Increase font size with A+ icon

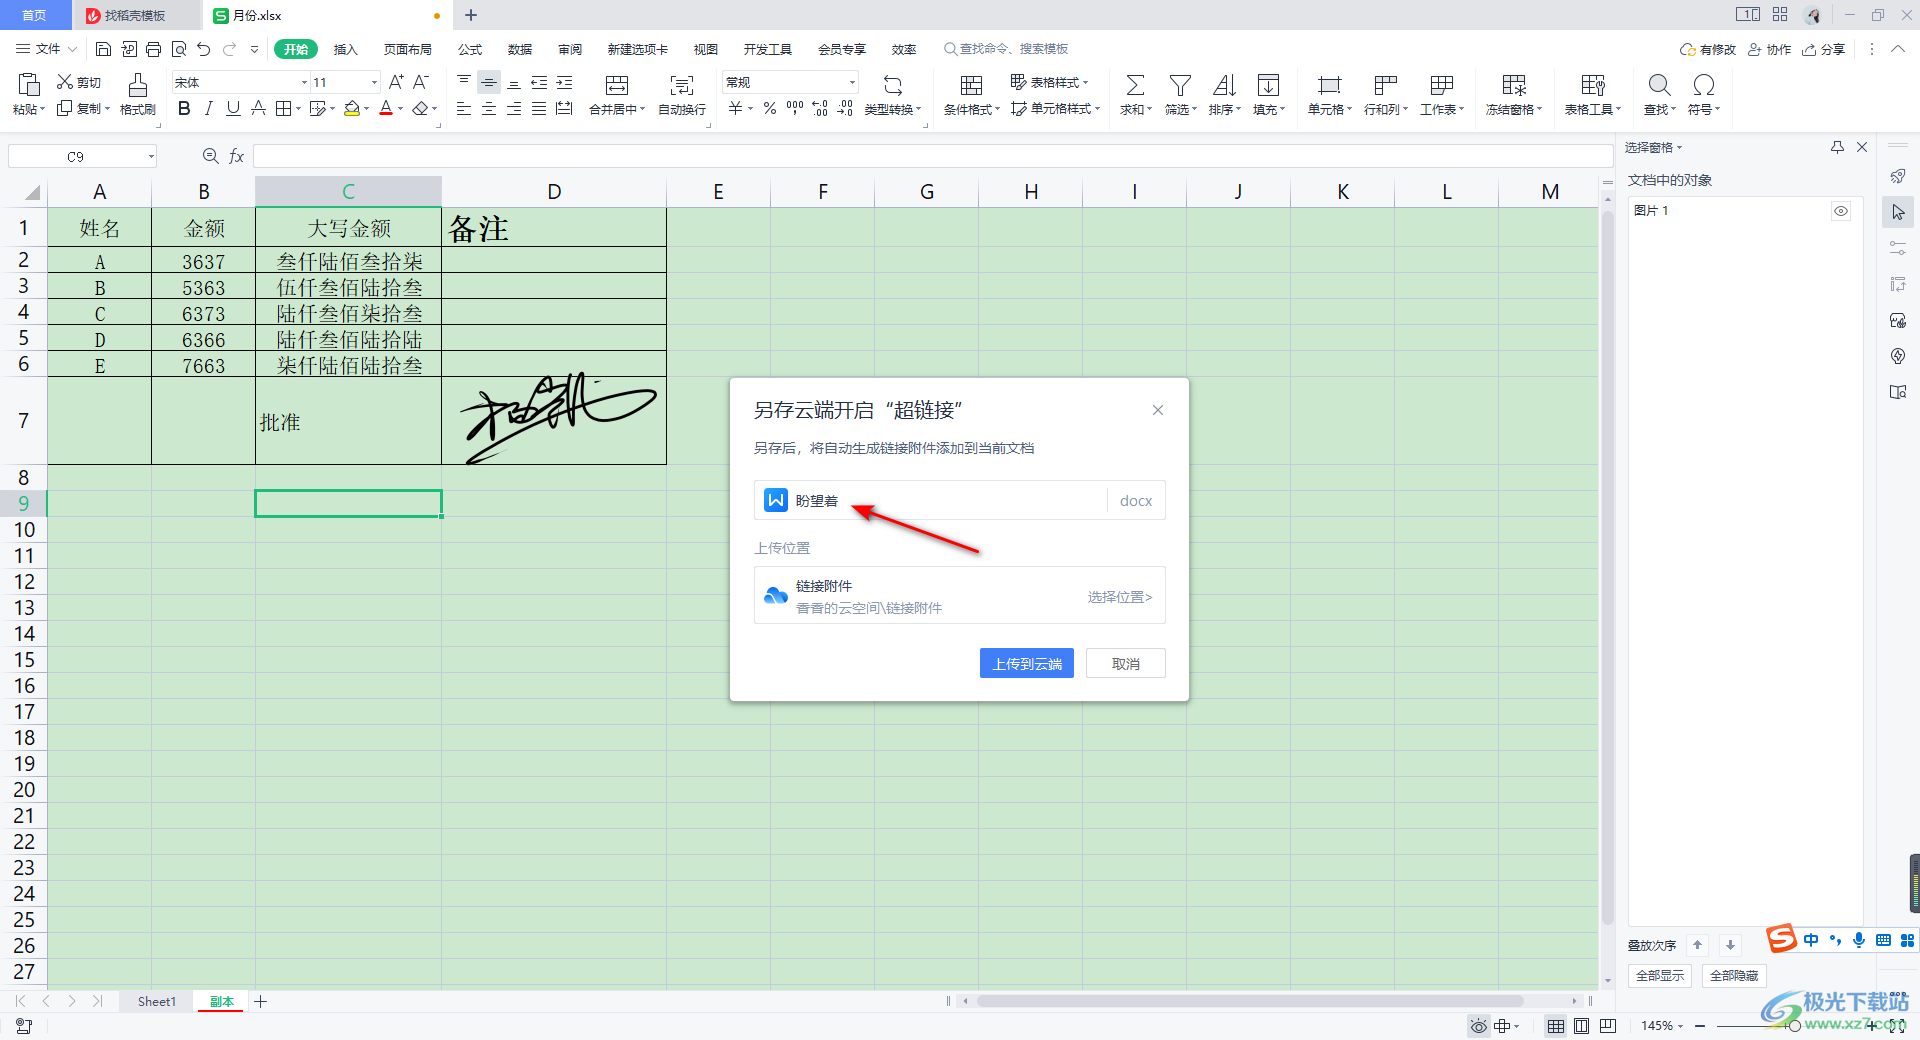[x=396, y=82]
